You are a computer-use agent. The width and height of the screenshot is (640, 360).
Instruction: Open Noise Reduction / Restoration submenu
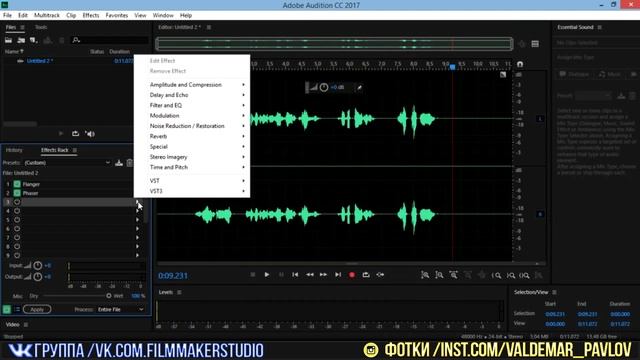[192, 126]
